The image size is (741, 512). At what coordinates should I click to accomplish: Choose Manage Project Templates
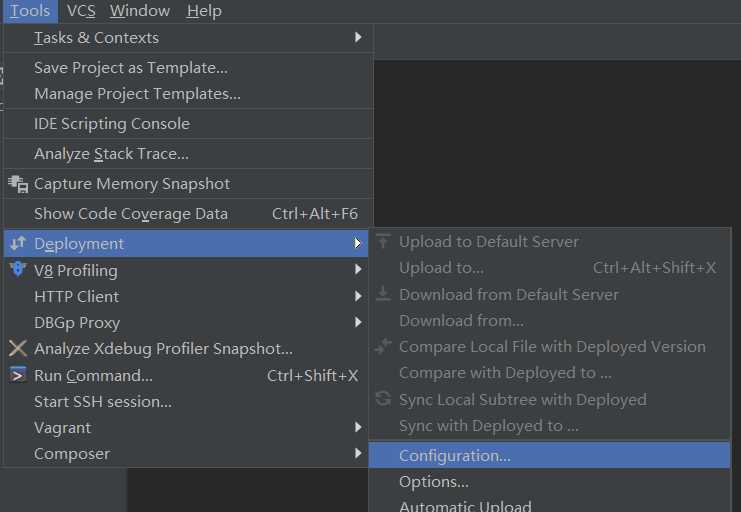138,94
